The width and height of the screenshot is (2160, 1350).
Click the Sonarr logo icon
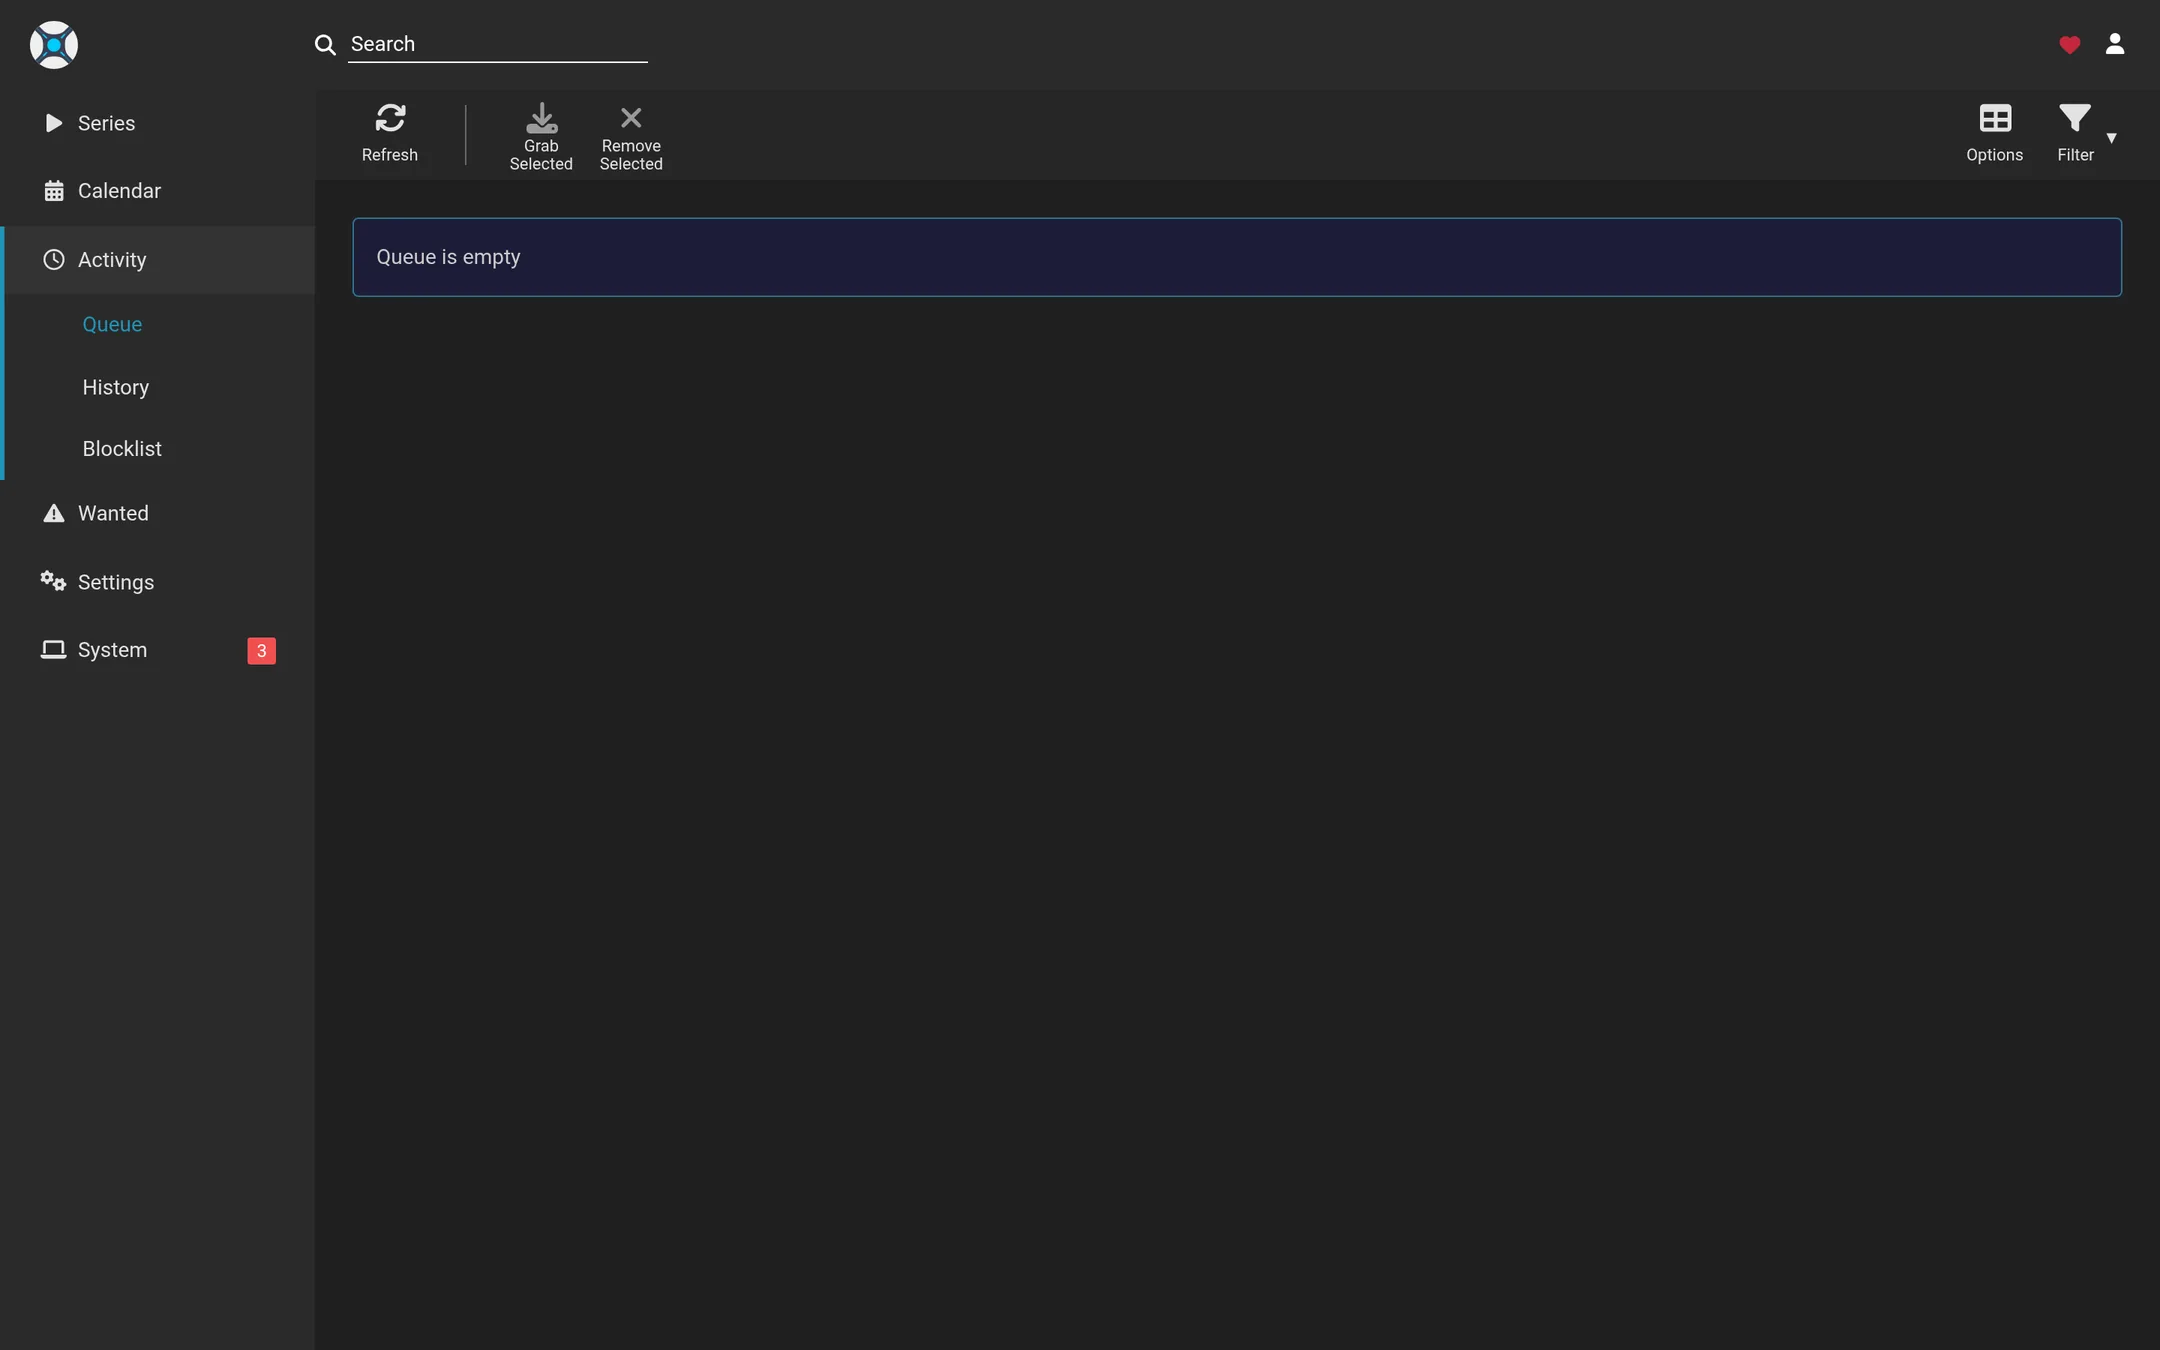point(54,45)
